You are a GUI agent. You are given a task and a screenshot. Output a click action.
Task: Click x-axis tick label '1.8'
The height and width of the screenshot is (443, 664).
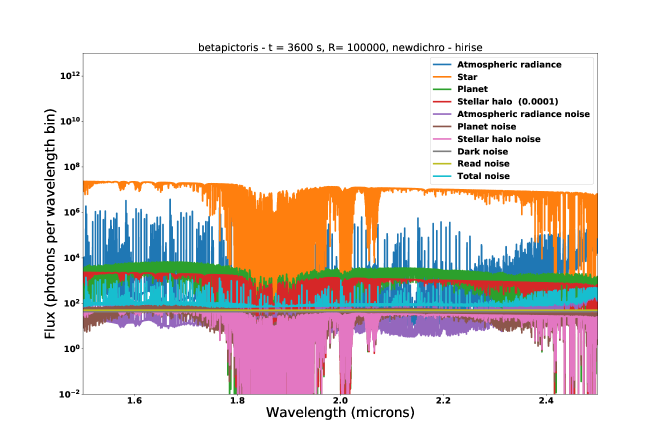(x=237, y=401)
